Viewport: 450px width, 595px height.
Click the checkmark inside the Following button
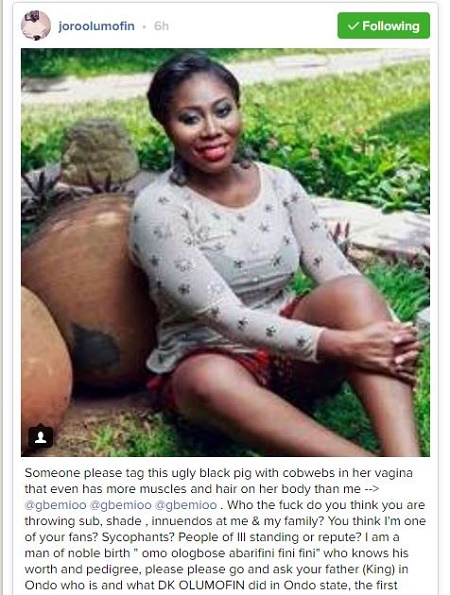(x=353, y=26)
